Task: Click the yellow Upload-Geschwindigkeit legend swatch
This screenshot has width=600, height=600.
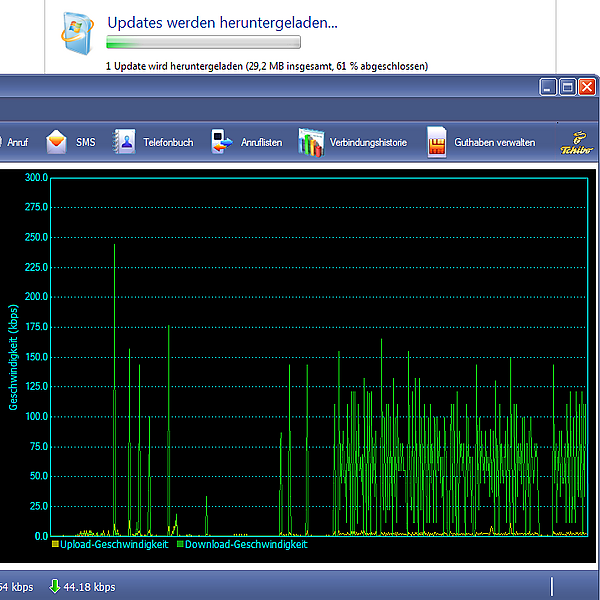Action: [x=56, y=545]
